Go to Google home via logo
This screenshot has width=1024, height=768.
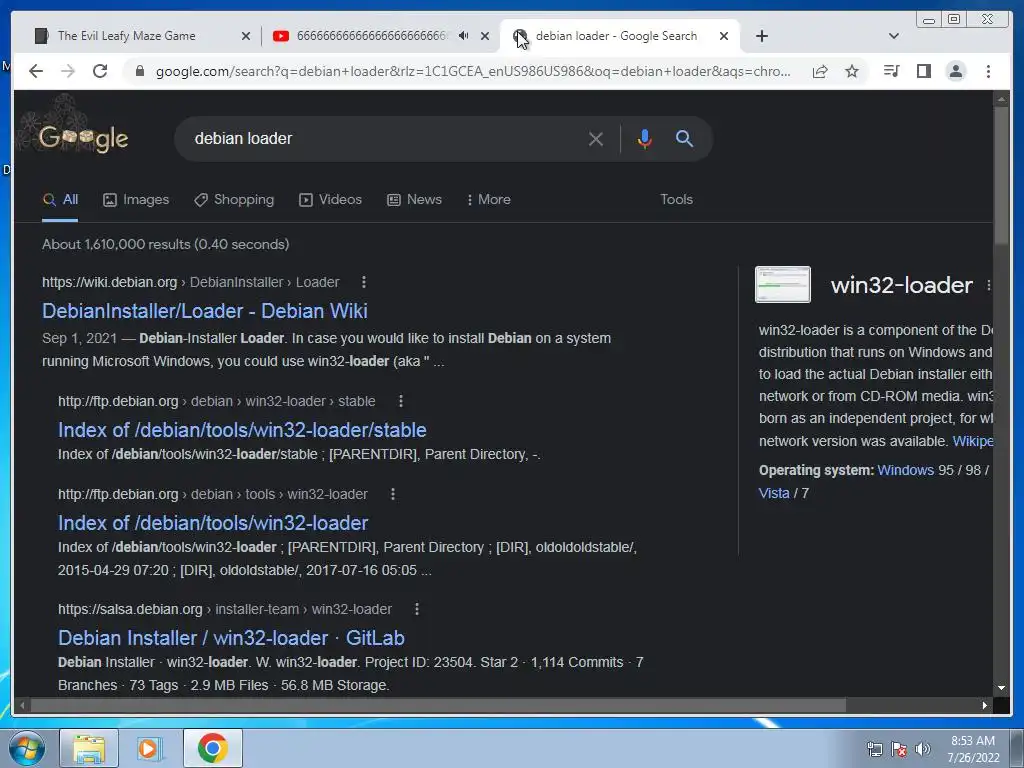click(x=83, y=138)
